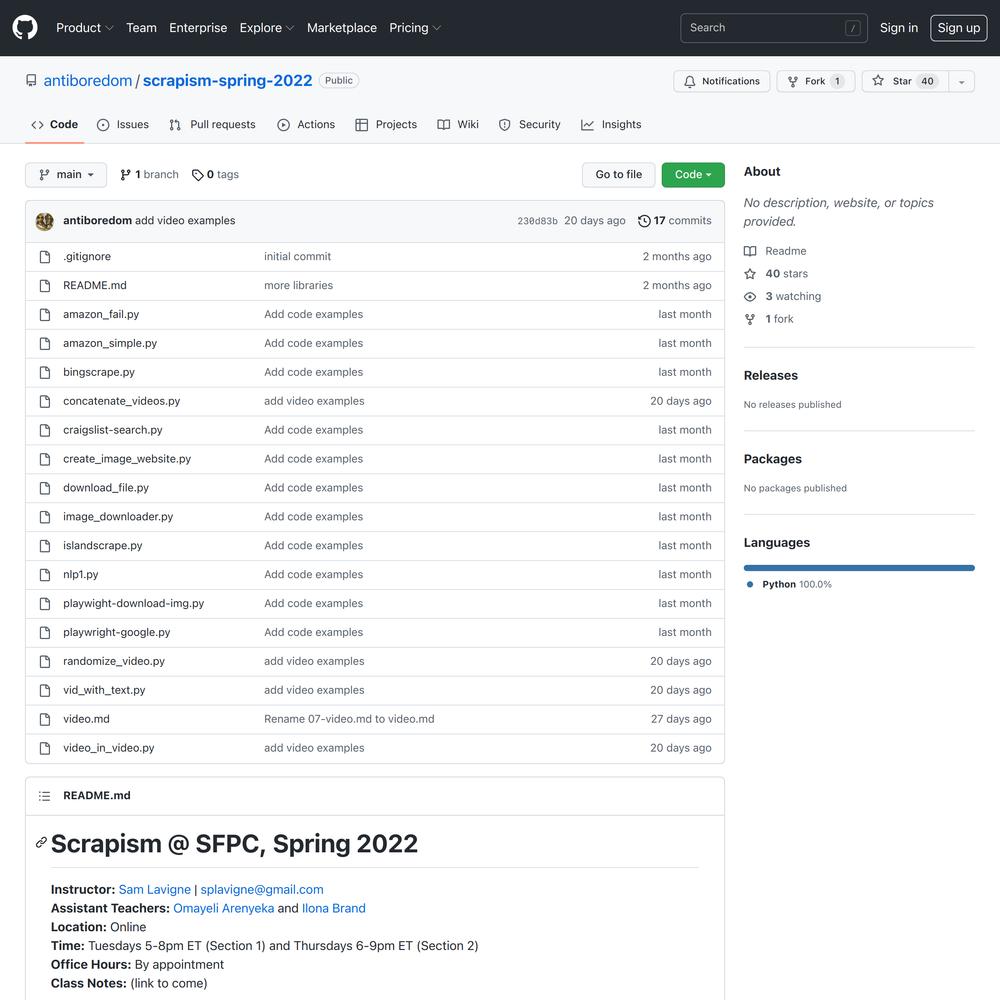Select the Code tab
This screenshot has height=1000, width=1000.
[x=55, y=124]
